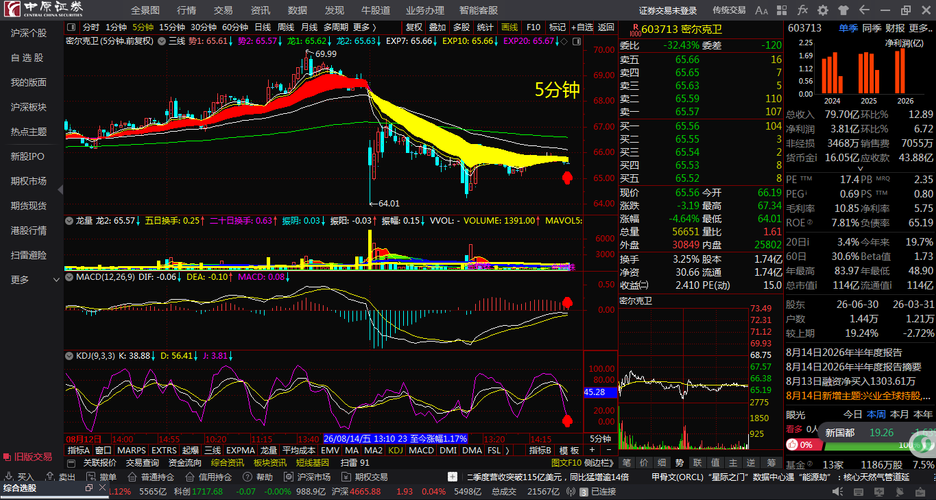Open 传统交易 button

point(729,10)
